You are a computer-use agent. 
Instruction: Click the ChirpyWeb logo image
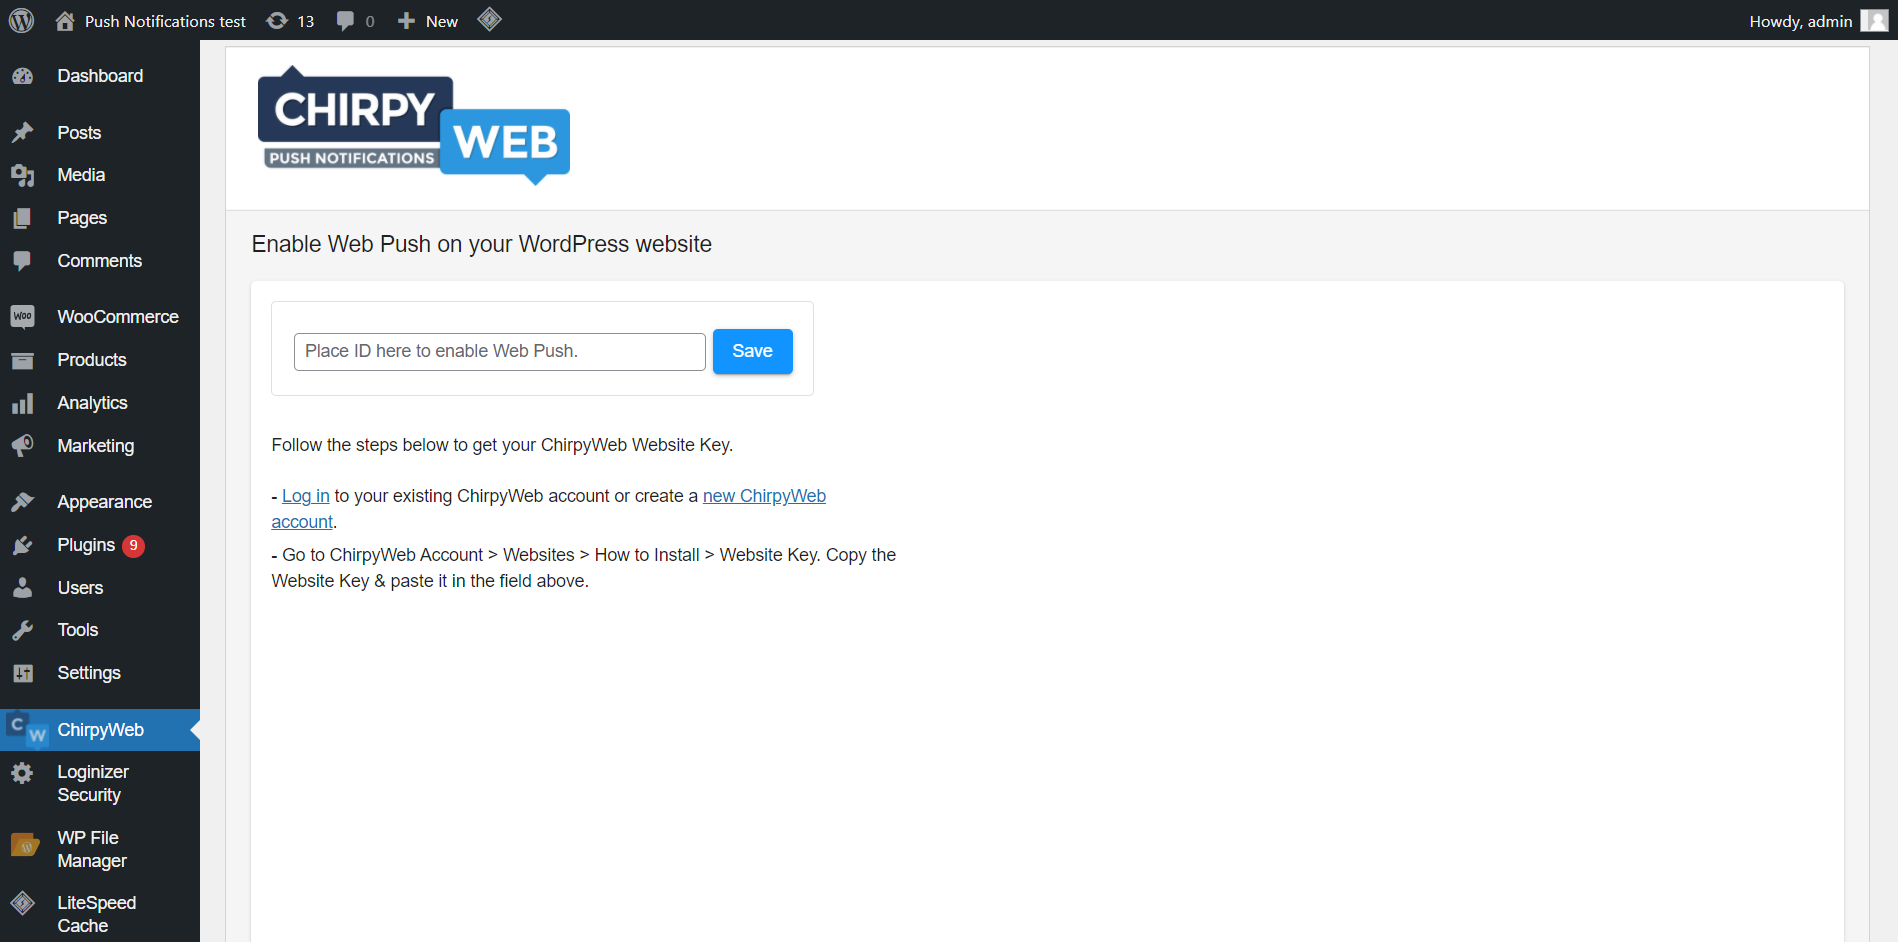pyautogui.click(x=414, y=126)
